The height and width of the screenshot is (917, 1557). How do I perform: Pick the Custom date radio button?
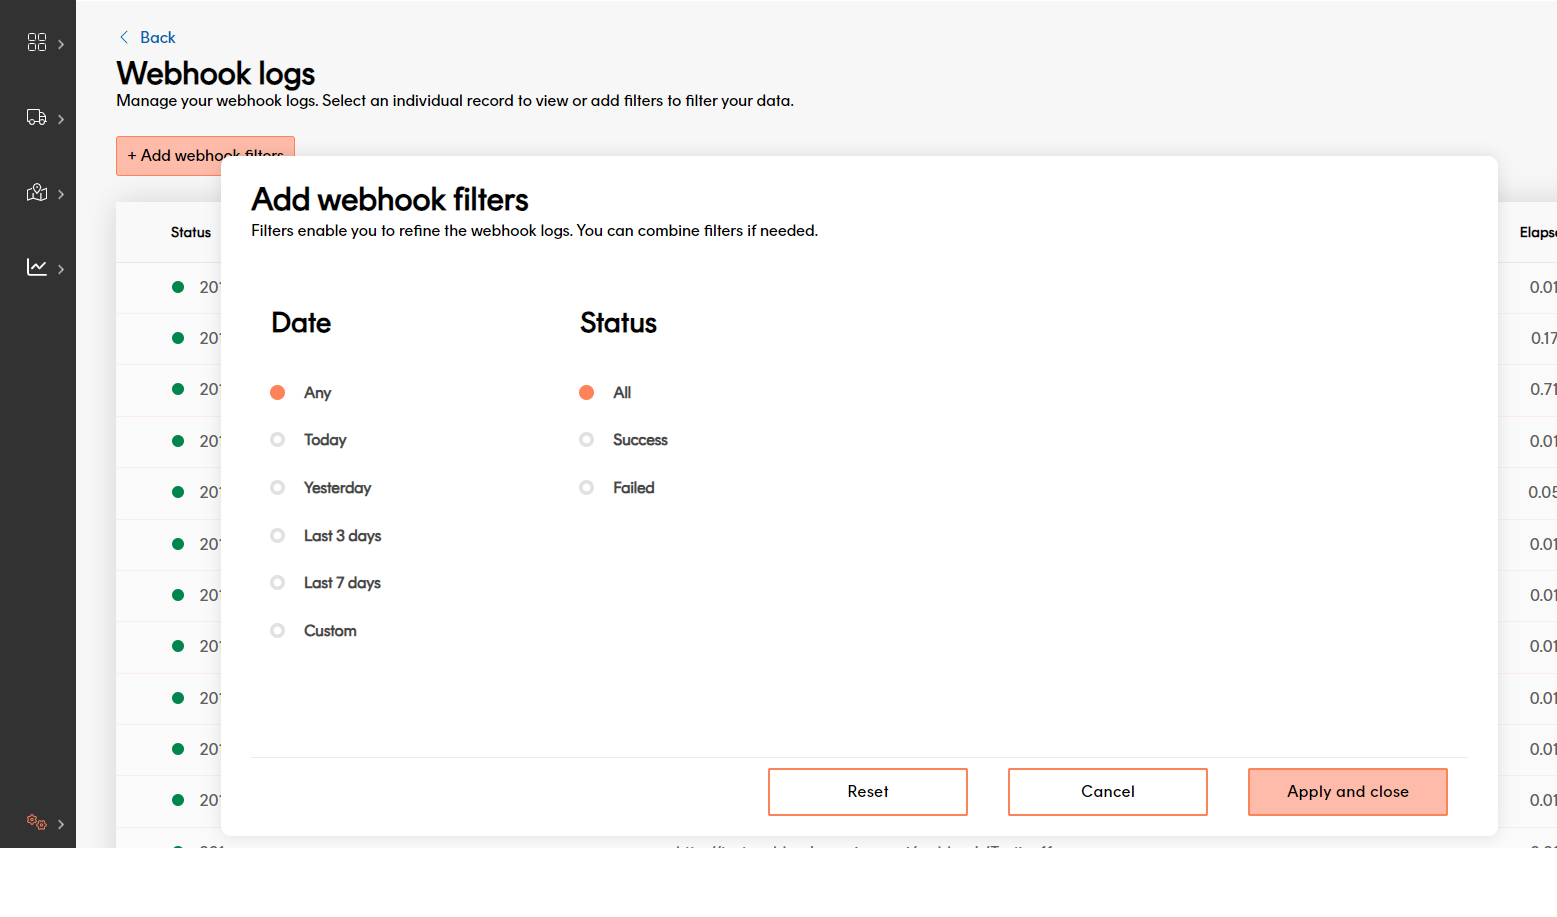tap(278, 631)
